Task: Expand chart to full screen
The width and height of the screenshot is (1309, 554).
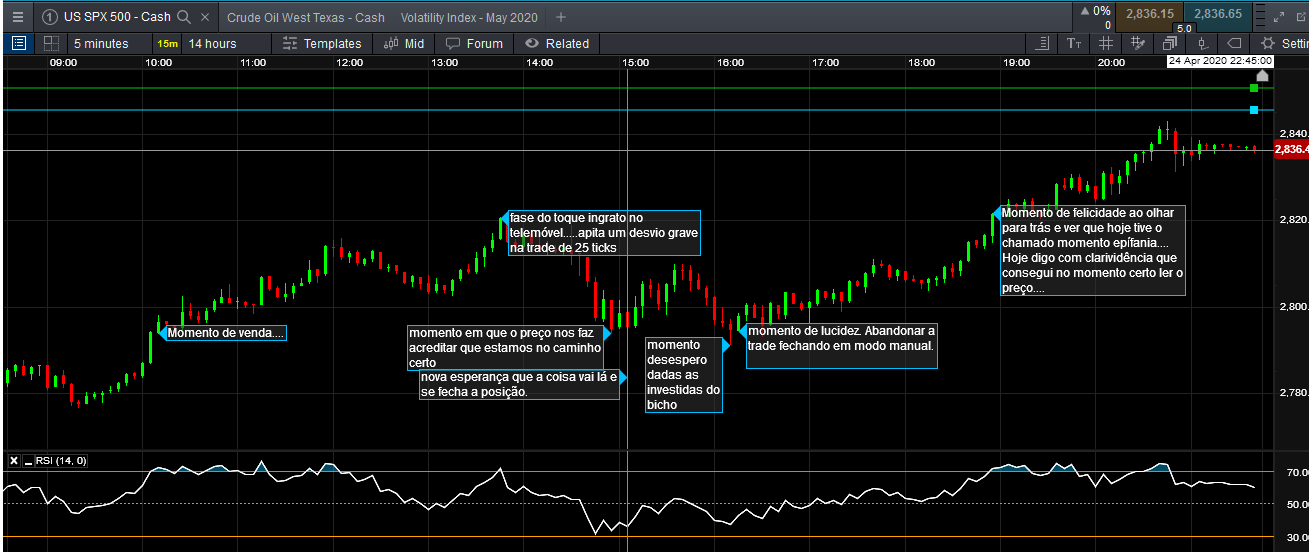Action: (1279, 16)
